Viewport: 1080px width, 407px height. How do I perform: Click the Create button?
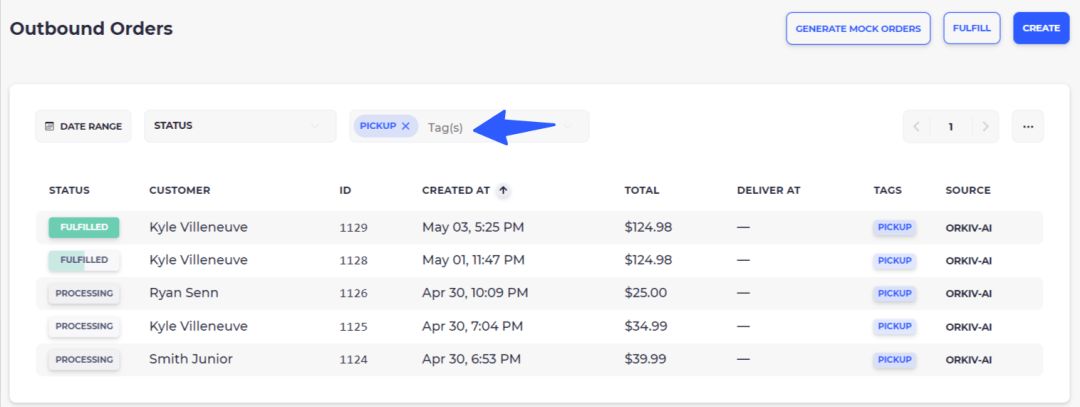coord(1041,28)
